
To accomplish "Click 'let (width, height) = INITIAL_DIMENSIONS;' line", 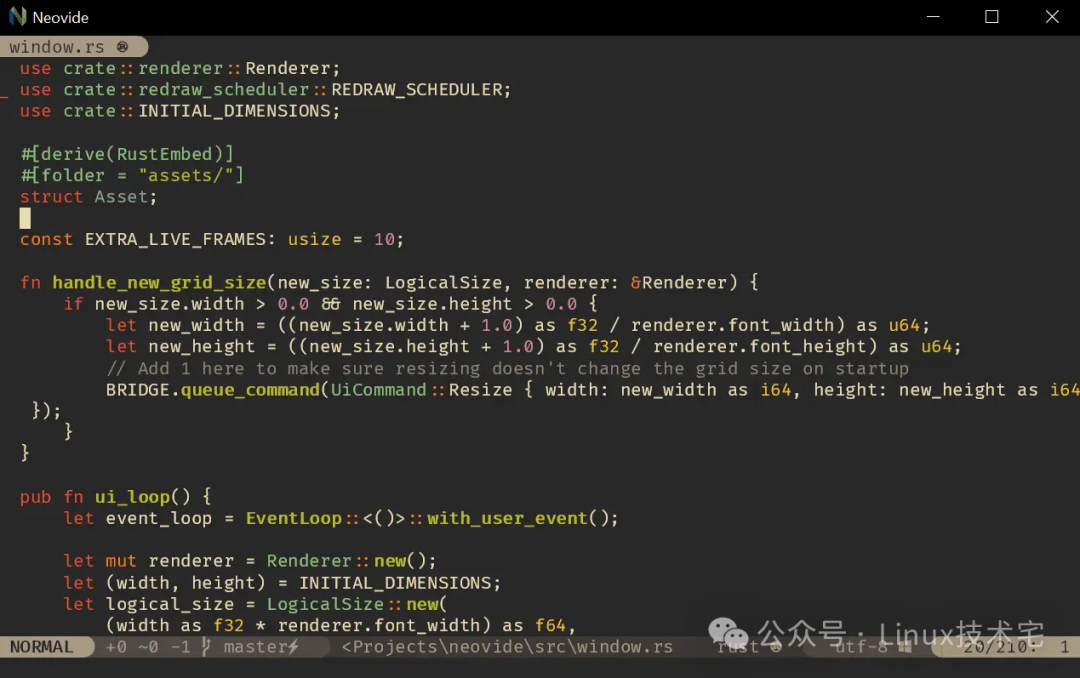I will (282, 583).
